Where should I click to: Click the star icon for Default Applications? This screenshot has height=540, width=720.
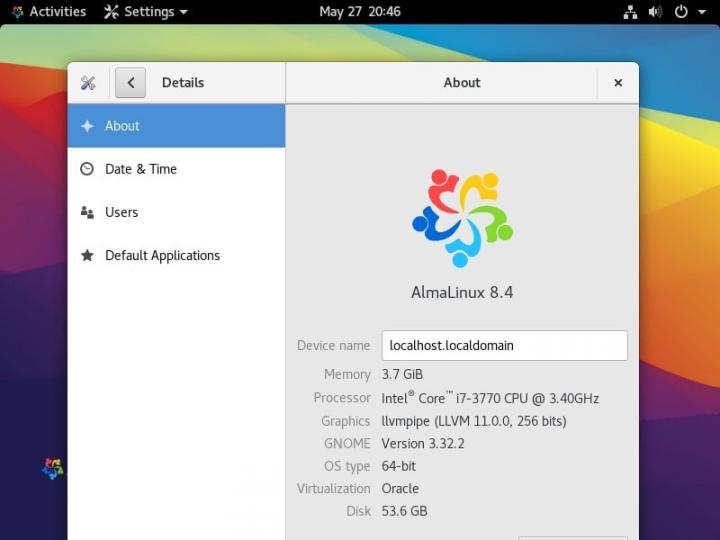tap(87, 255)
